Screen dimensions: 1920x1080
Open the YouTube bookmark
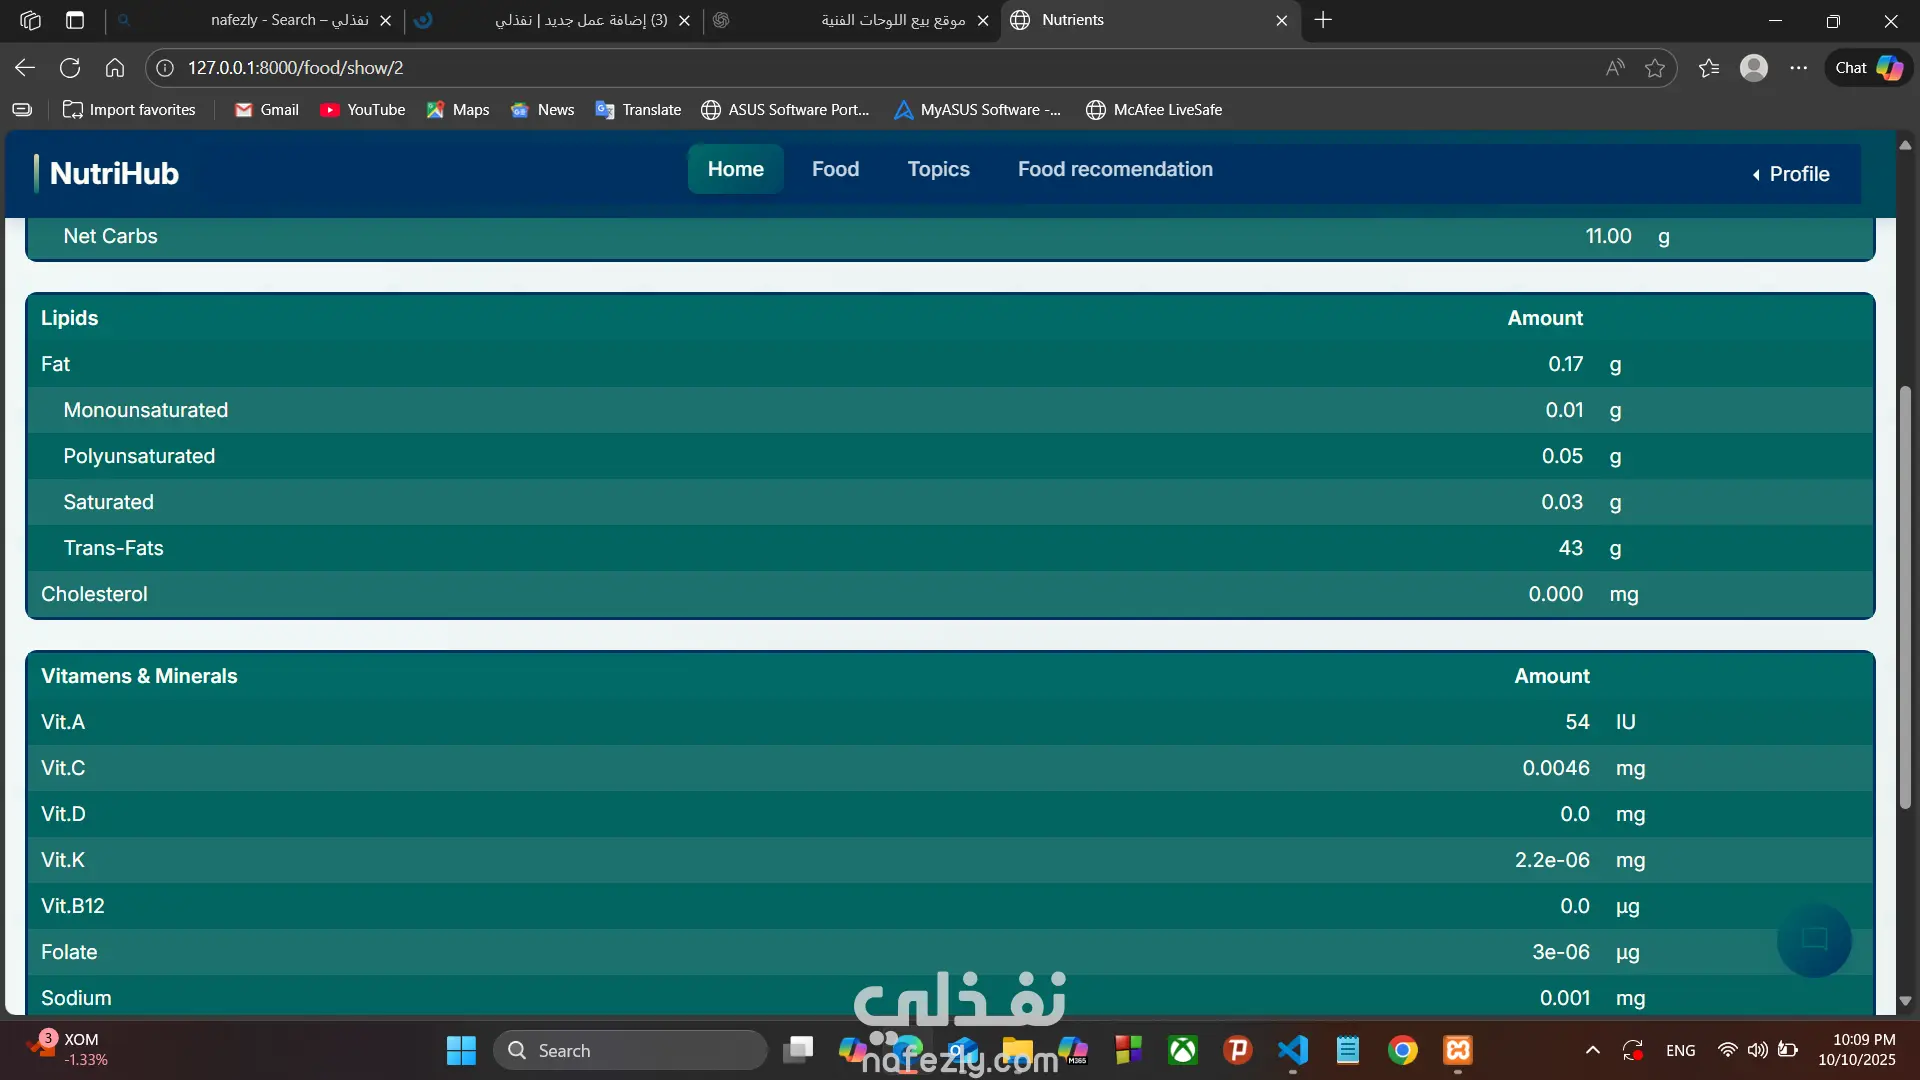coord(362,110)
